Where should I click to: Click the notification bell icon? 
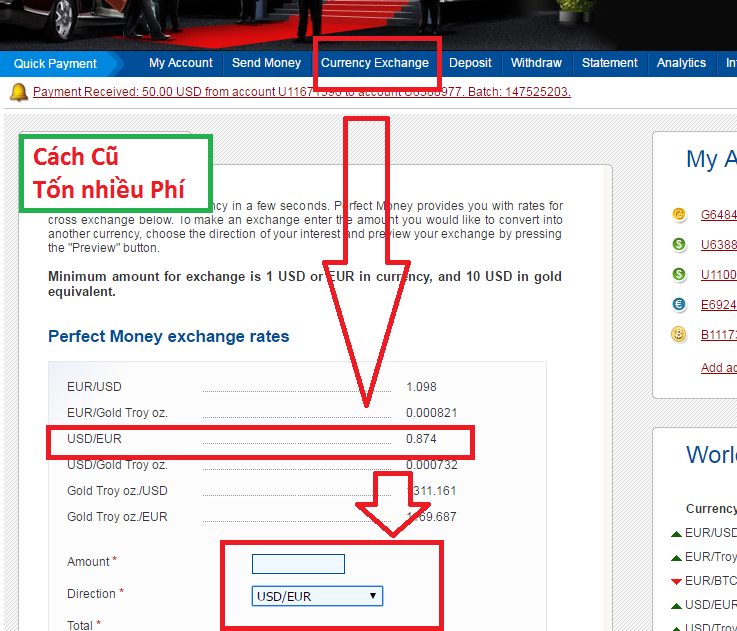coord(19,92)
